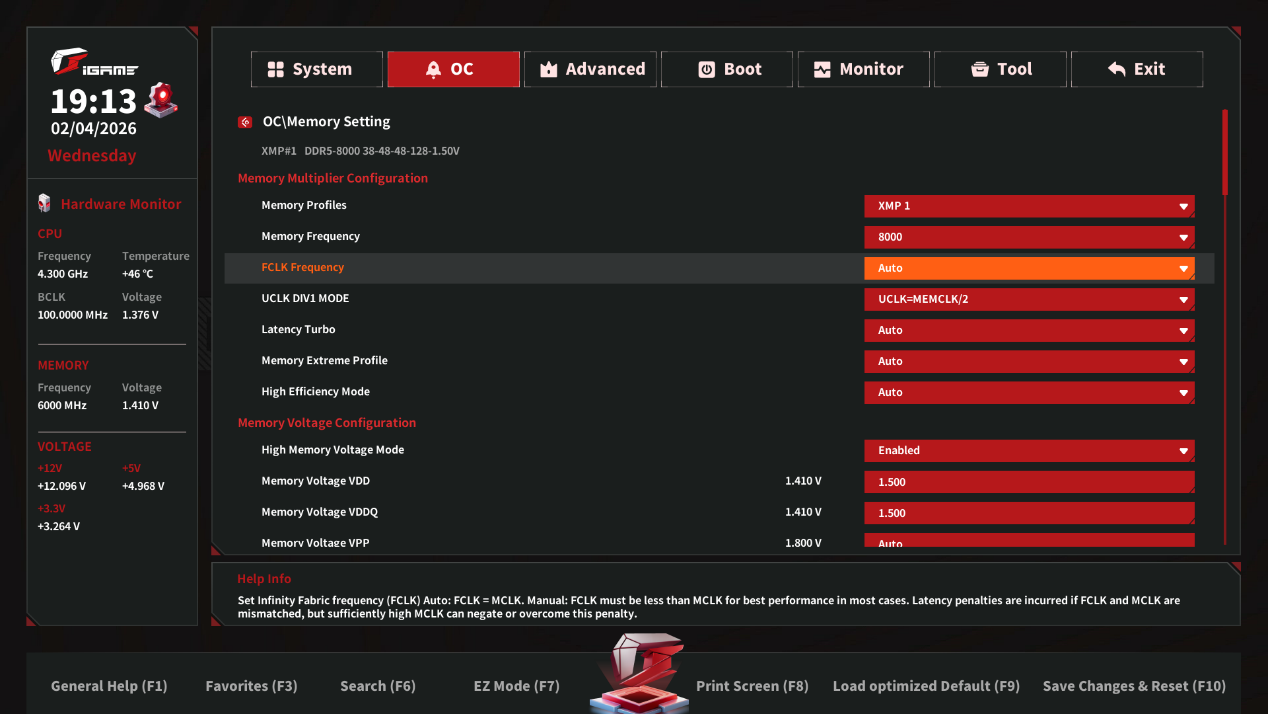The image size is (1268, 714).
Task: Click the Memory Voltage VDD input field
Action: (1029, 482)
